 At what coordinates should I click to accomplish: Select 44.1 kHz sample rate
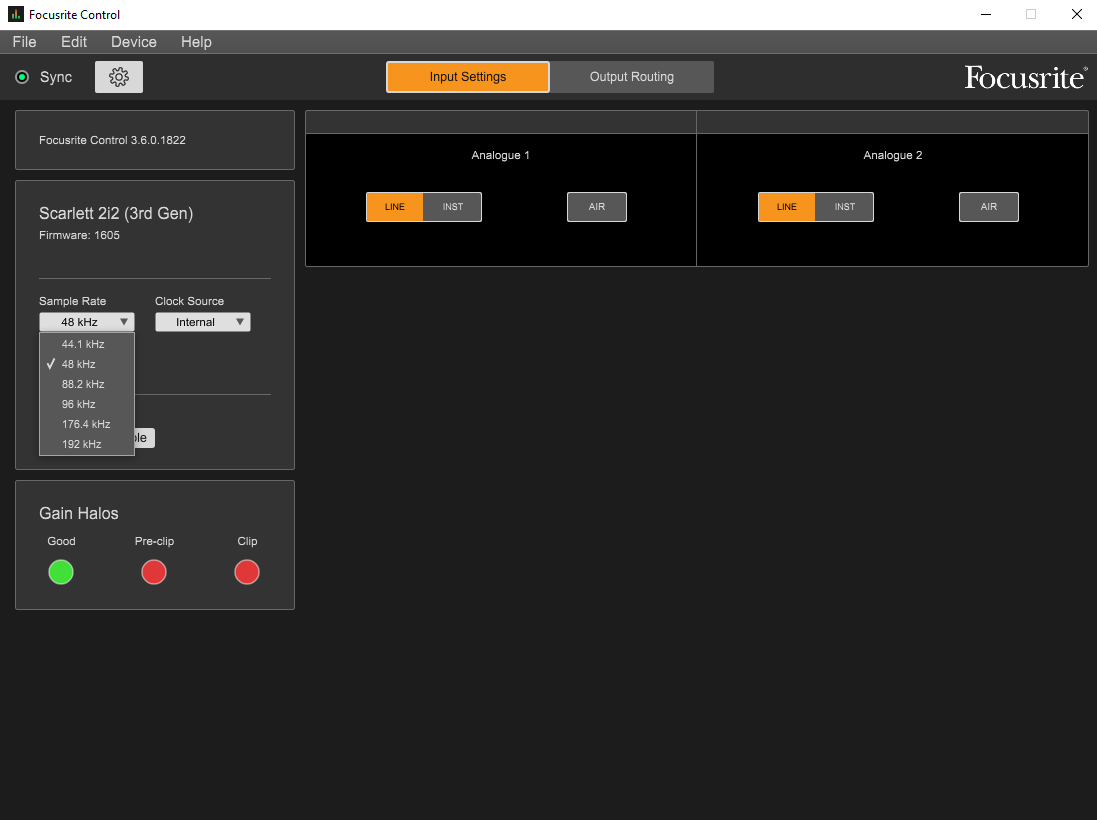click(87, 344)
